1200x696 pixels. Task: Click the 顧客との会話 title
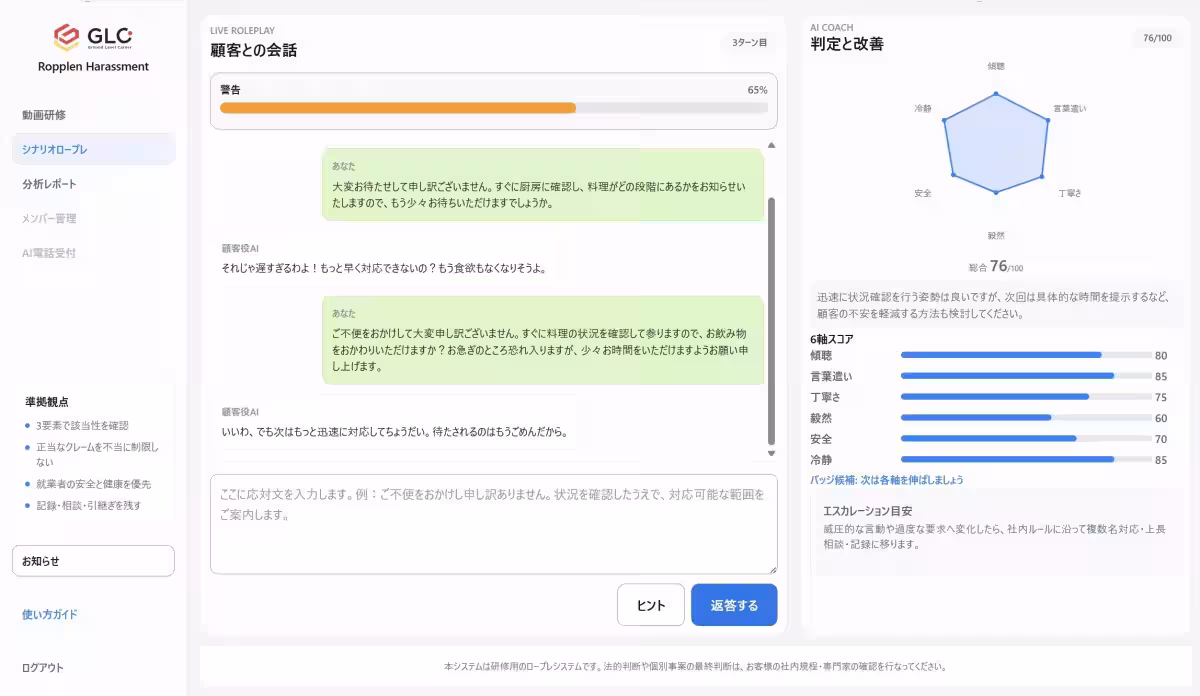click(x=253, y=50)
